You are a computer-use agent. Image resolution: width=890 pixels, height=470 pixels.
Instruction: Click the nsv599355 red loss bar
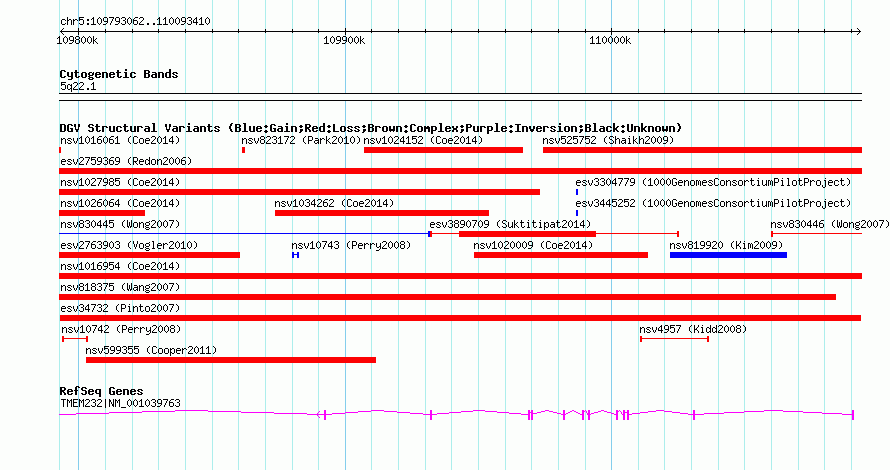pos(230,360)
